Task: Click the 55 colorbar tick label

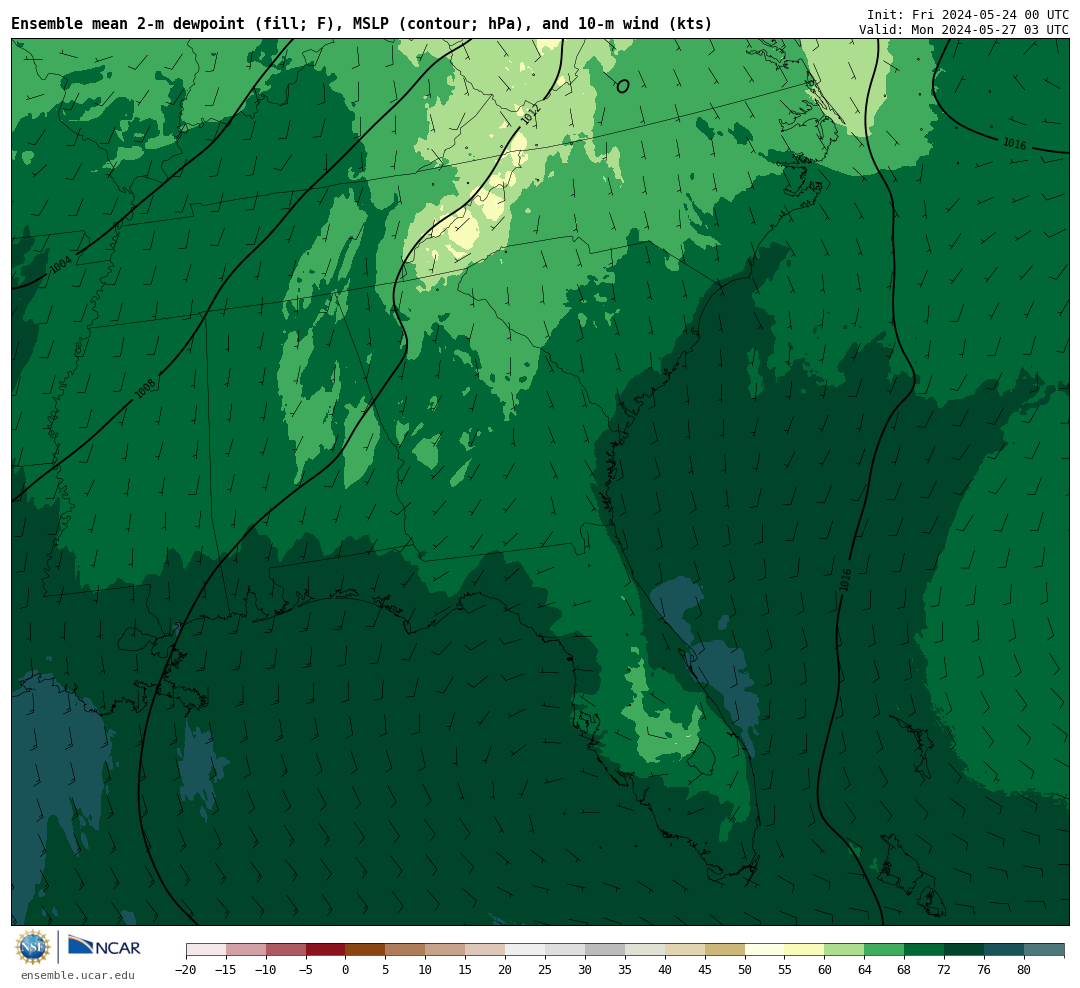Action: point(785,970)
